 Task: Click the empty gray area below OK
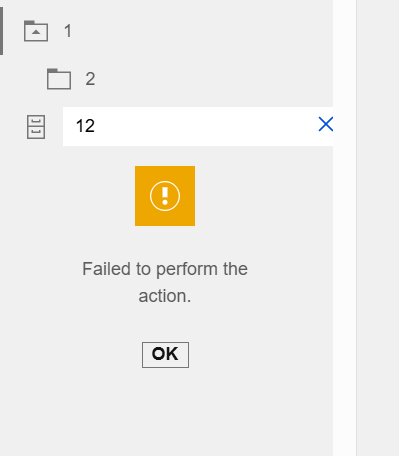[166, 412]
